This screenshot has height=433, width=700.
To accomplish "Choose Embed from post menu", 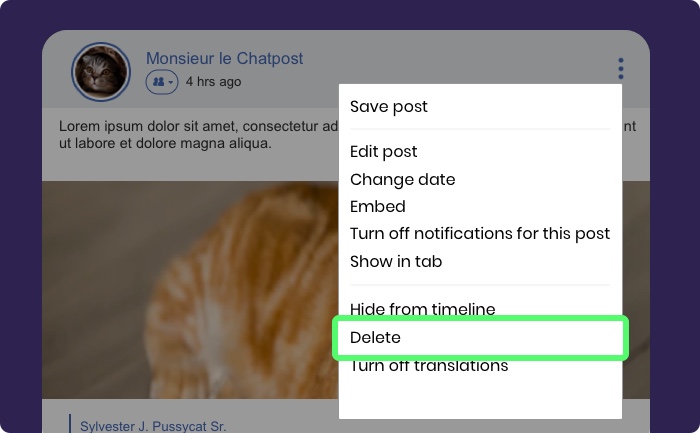I will (x=378, y=207).
